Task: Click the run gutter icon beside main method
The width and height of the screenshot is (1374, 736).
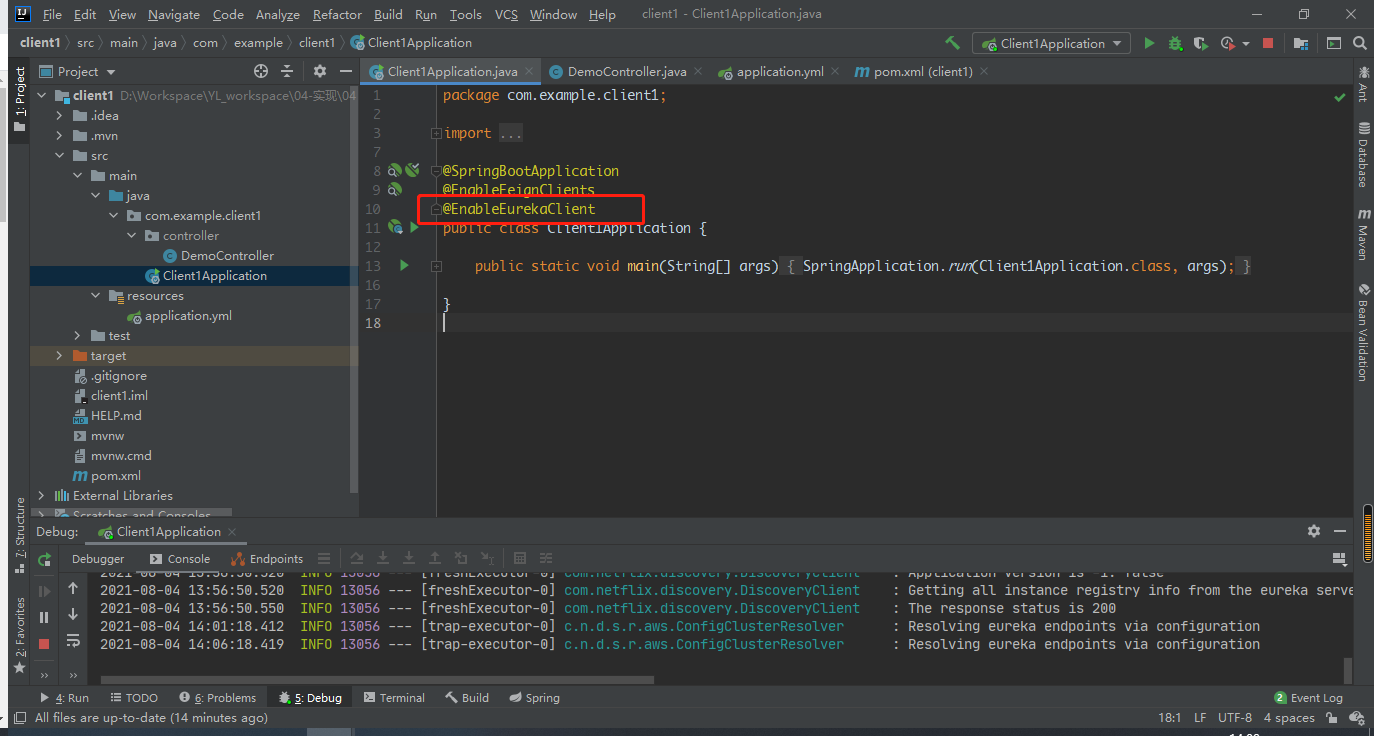Action: (x=404, y=265)
